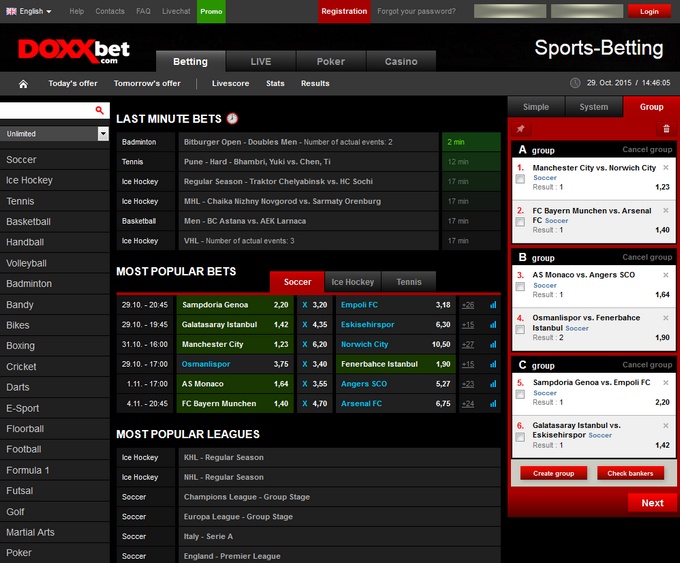This screenshot has width=680, height=563.
Task: Expand +26 more bets for Sampdoria match
Action: tap(468, 305)
